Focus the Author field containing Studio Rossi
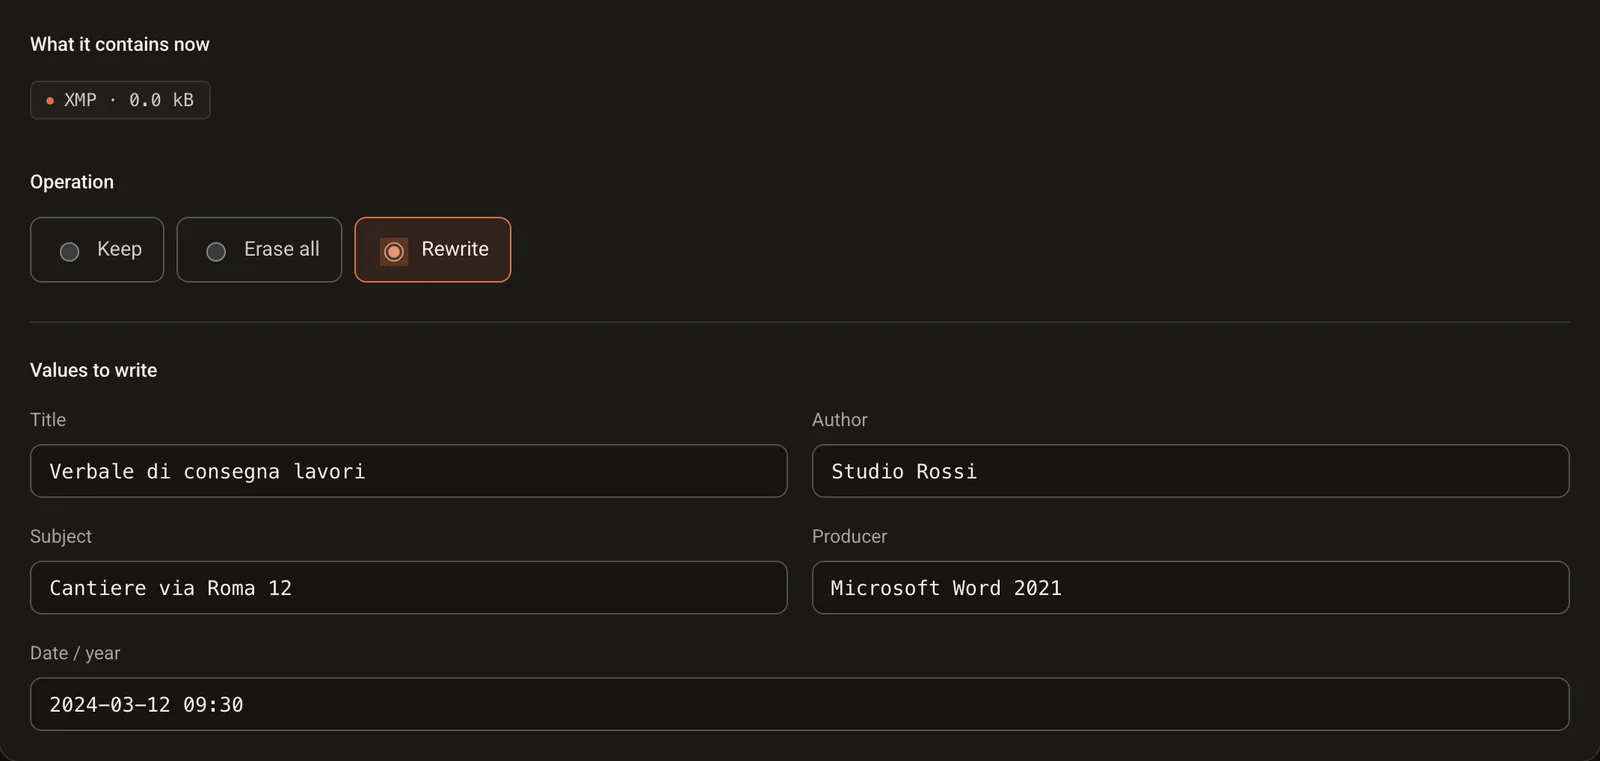This screenshot has width=1600, height=761. tap(1190, 471)
